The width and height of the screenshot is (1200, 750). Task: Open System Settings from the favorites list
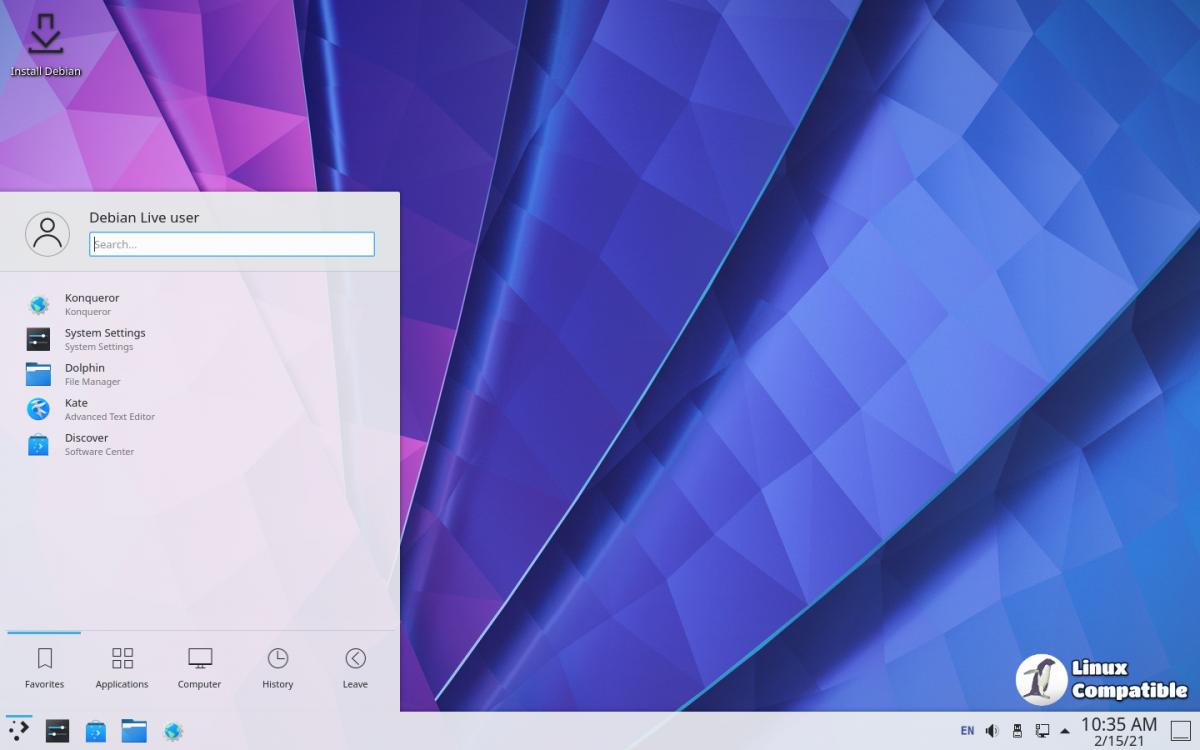(x=104, y=339)
